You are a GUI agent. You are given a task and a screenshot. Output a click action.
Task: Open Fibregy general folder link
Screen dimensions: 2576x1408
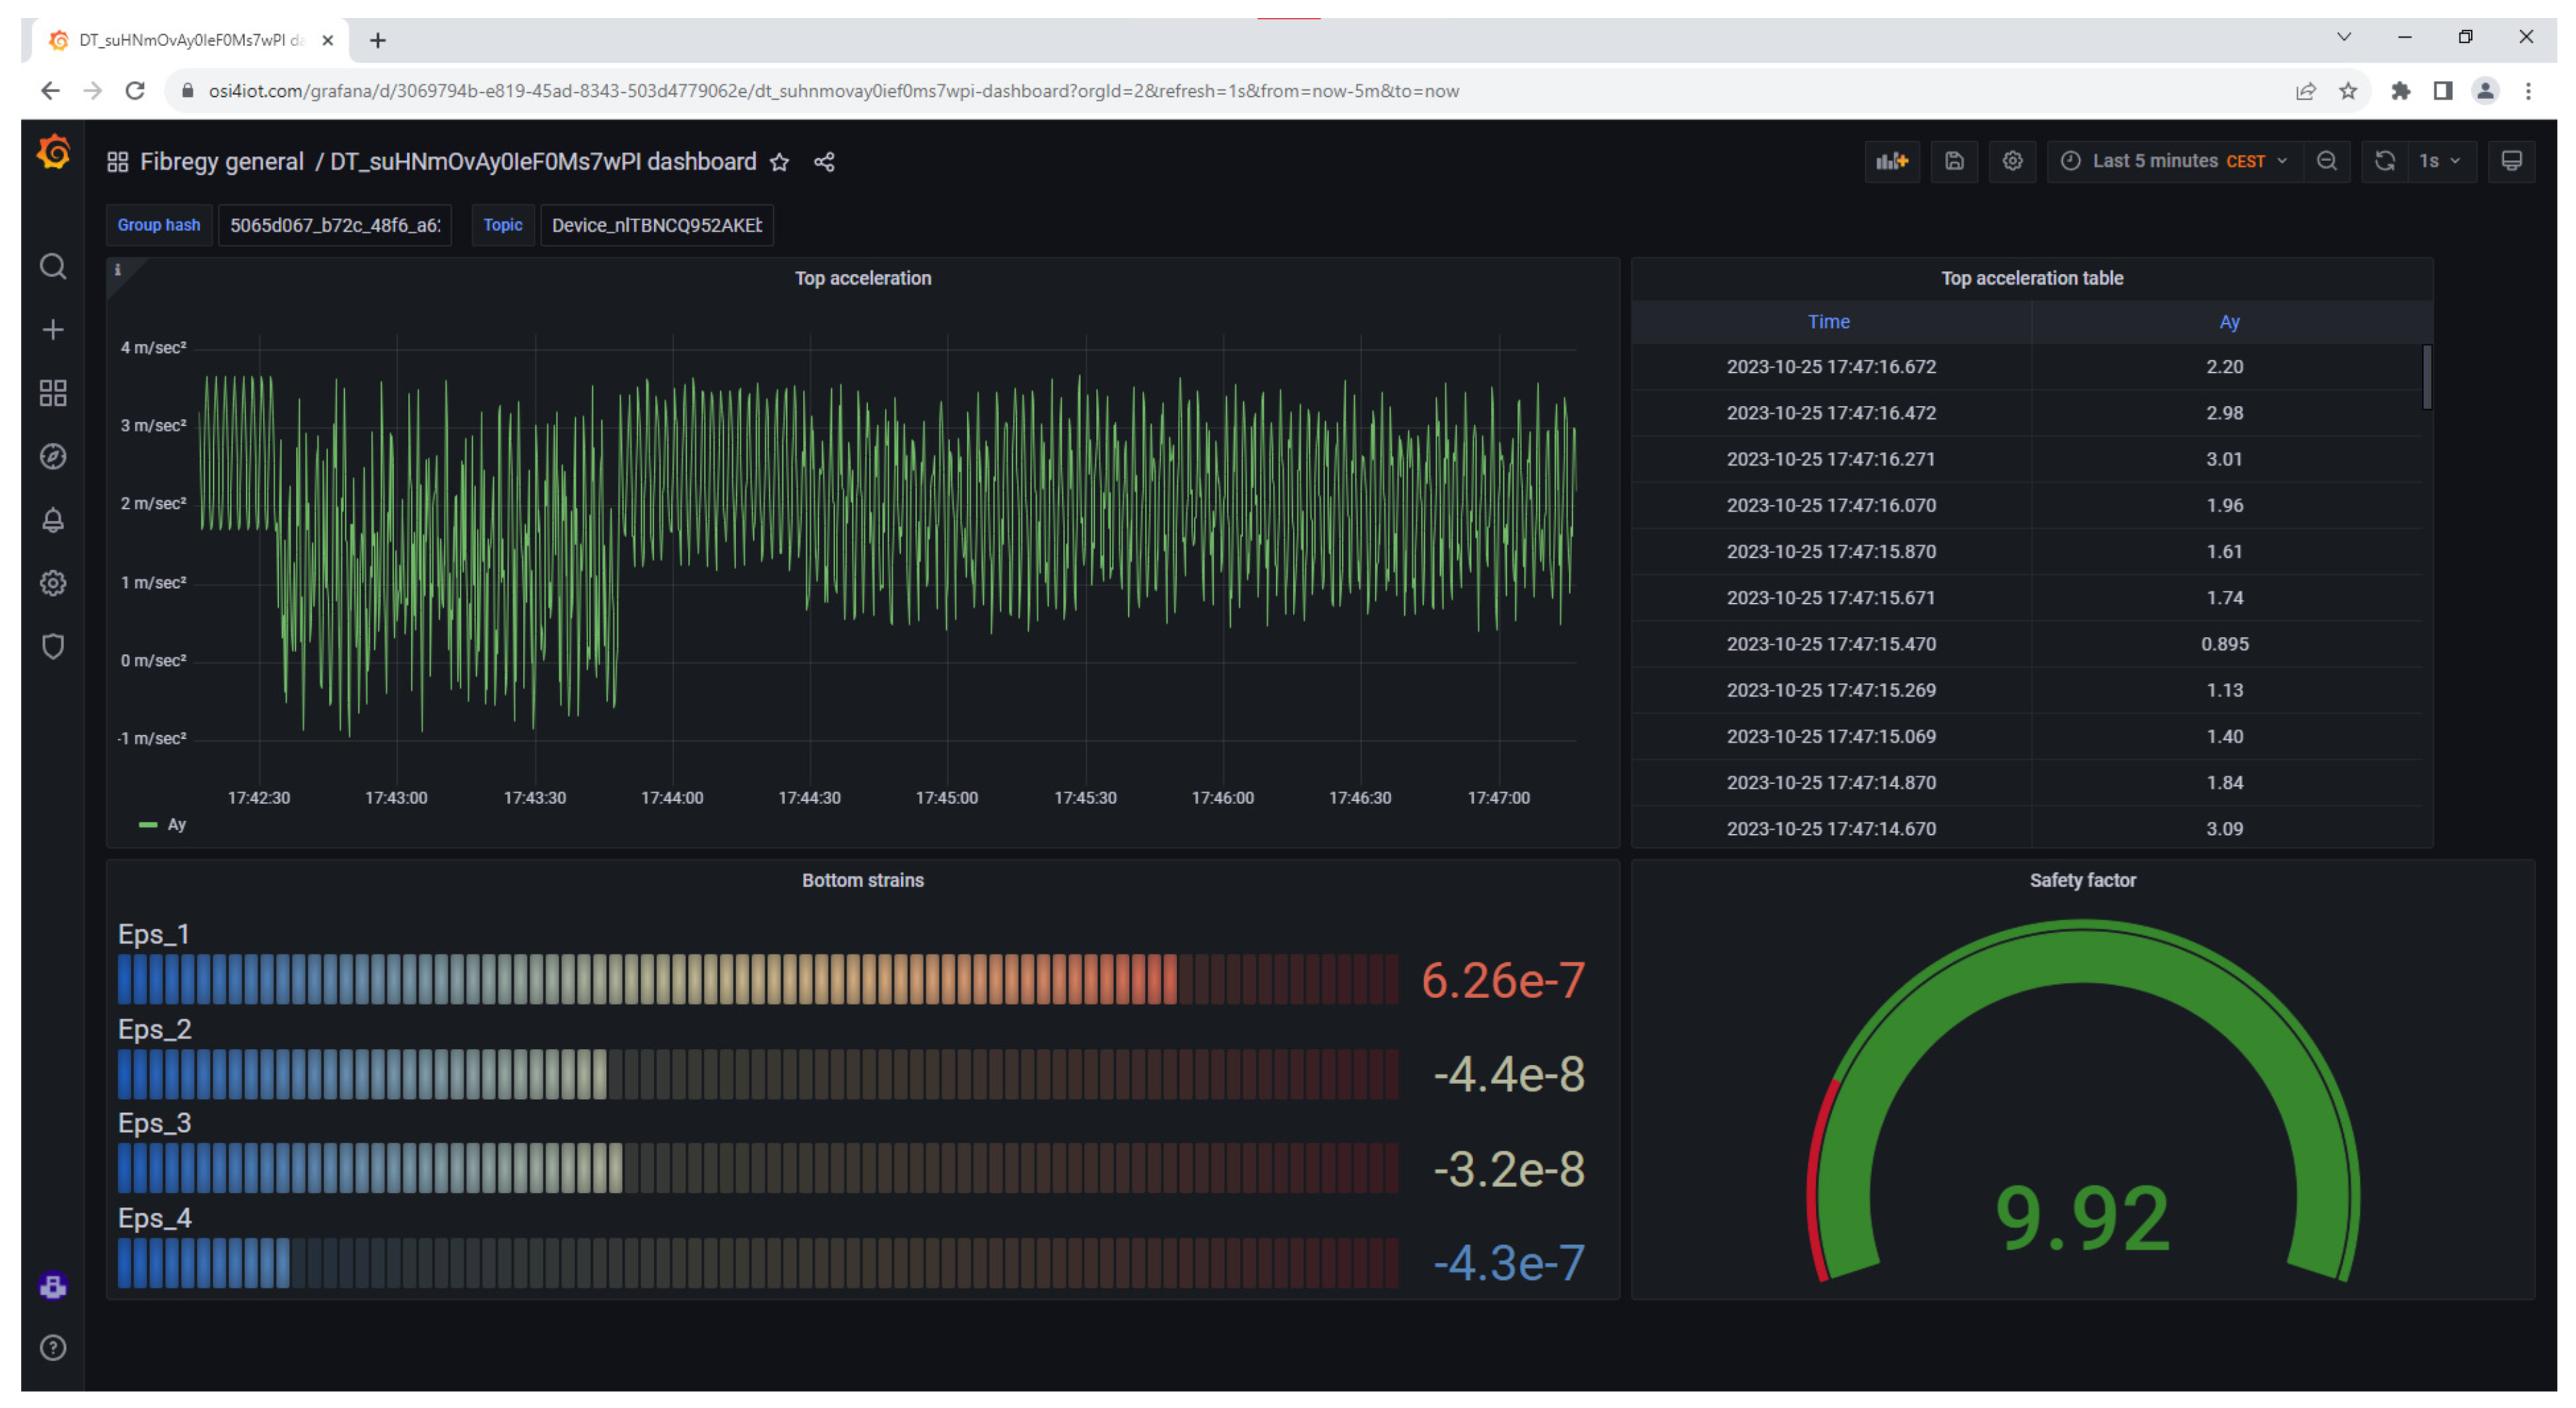tap(221, 162)
